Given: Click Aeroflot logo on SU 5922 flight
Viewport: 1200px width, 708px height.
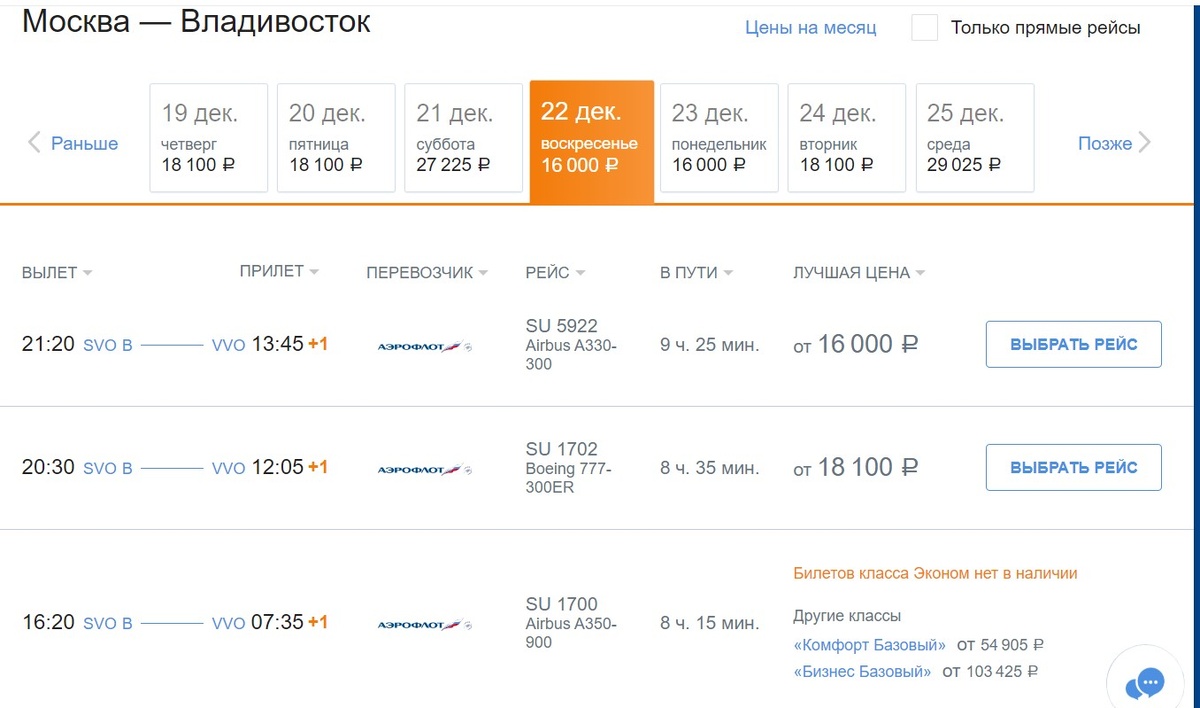Looking at the screenshot, I should (424, 346).
